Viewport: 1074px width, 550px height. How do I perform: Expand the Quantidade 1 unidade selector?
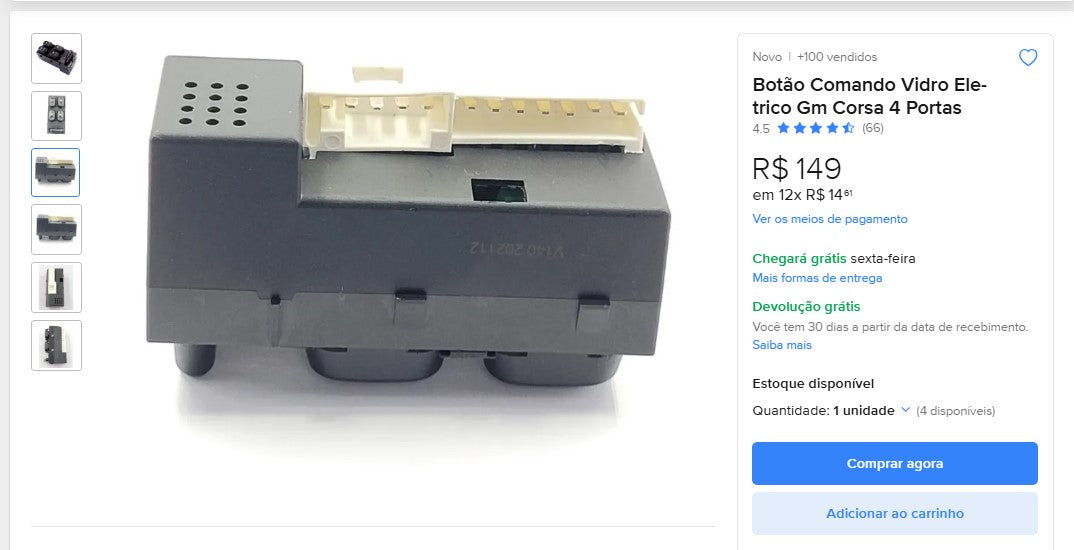[831, 410]
